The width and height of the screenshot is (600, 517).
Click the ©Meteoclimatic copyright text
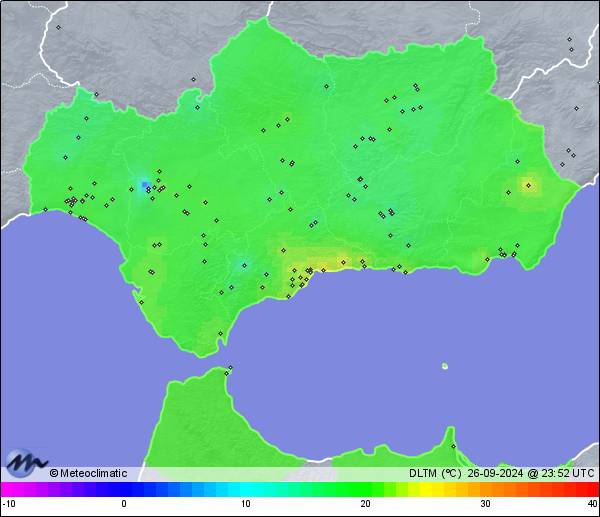[x=88, y=473]
